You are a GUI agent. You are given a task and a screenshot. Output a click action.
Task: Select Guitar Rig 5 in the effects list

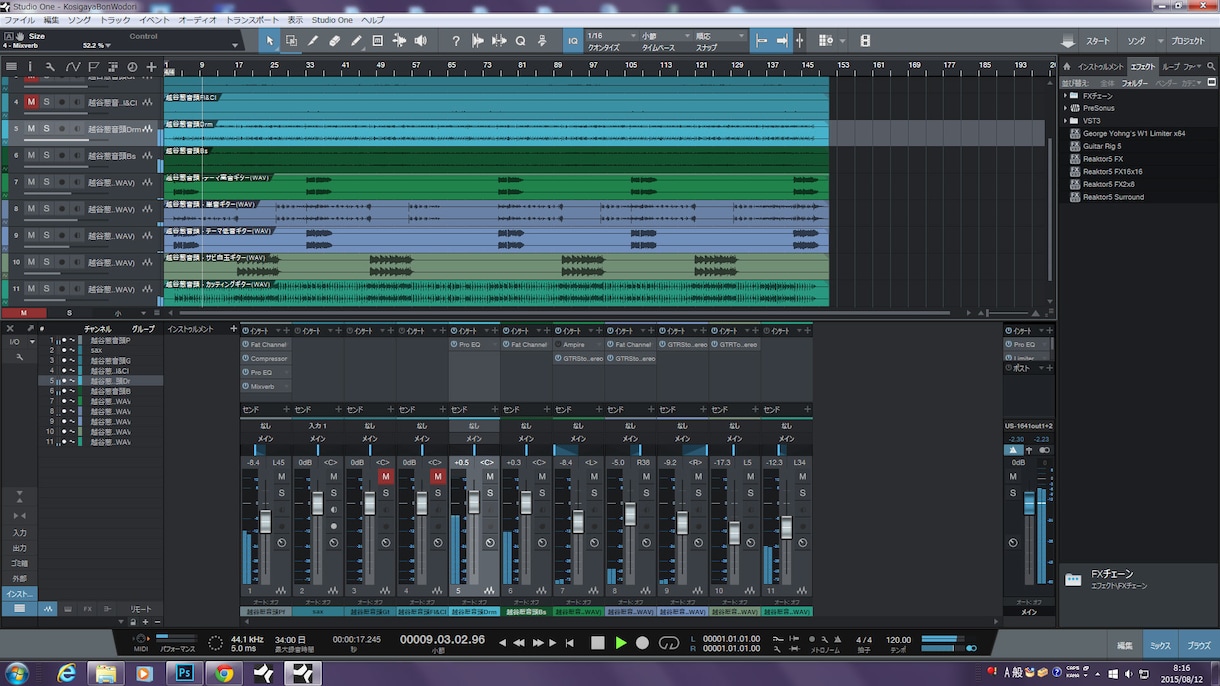tap(1102, 146)
